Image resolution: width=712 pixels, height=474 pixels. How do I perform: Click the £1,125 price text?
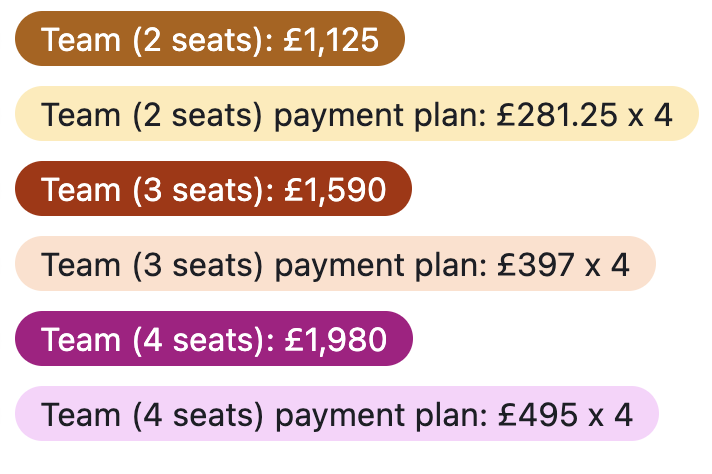(x=332, y=40)
